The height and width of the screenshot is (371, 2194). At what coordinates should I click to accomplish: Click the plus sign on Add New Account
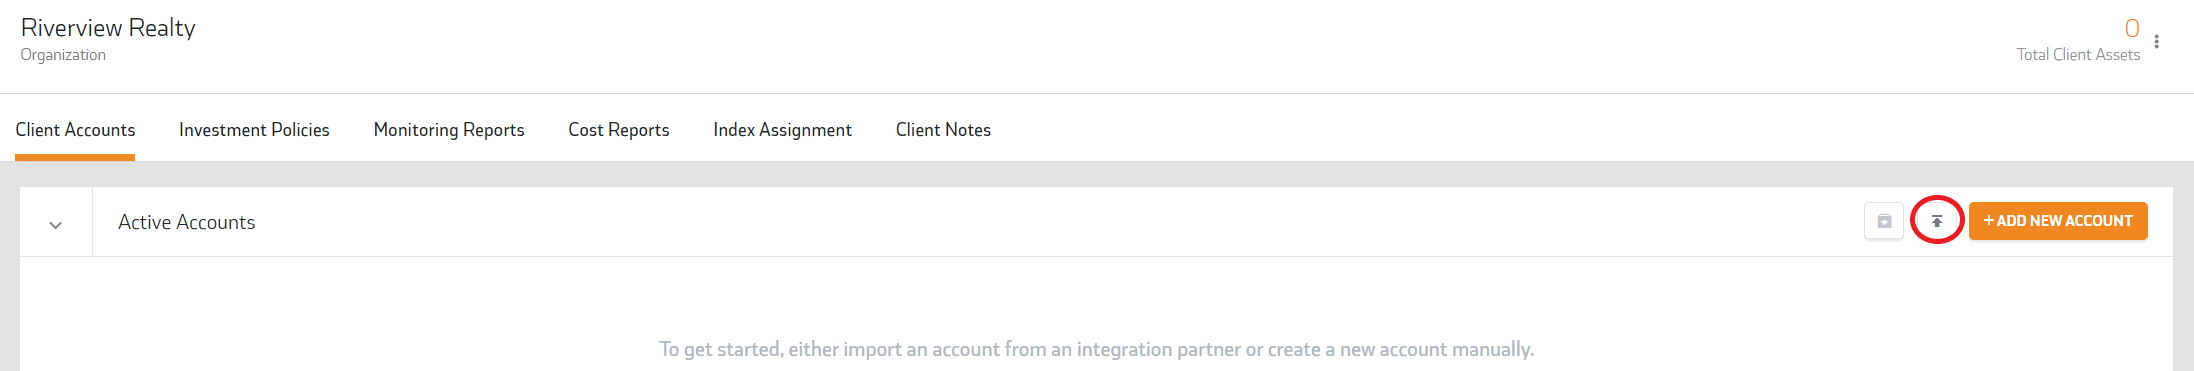[1989, 221]
